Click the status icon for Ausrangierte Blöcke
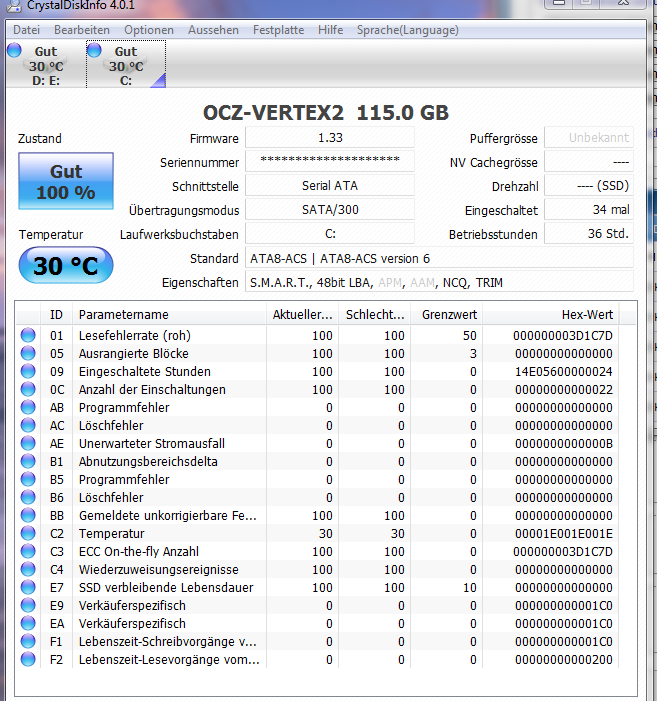 [28, 353]
